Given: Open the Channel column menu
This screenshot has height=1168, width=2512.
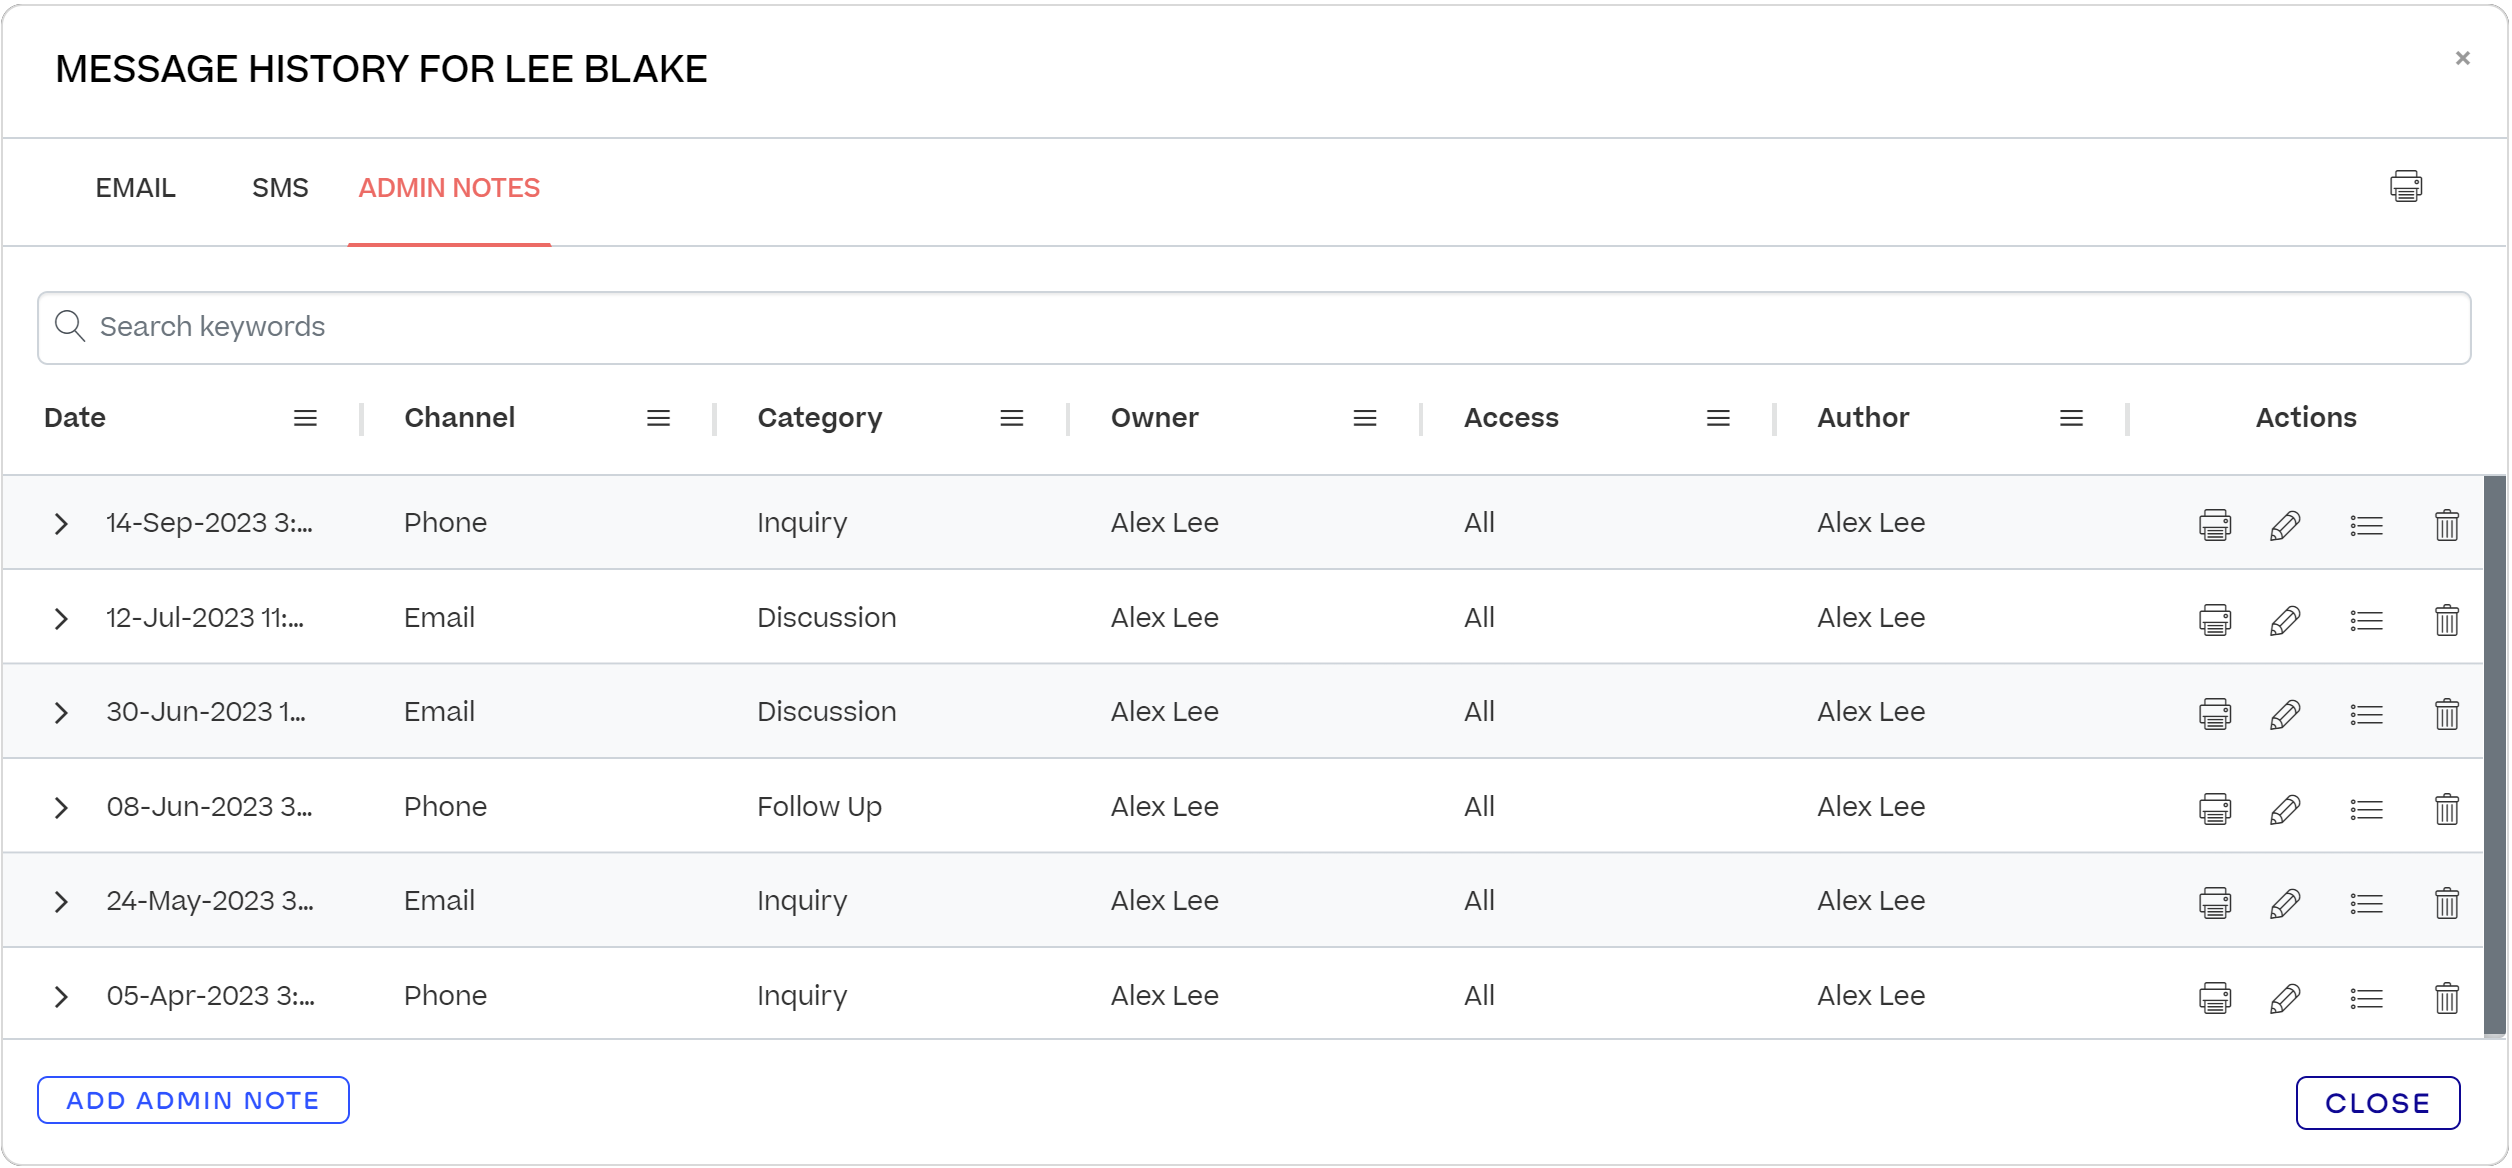Looking at the screenshot, I should (x=659, y=417).
